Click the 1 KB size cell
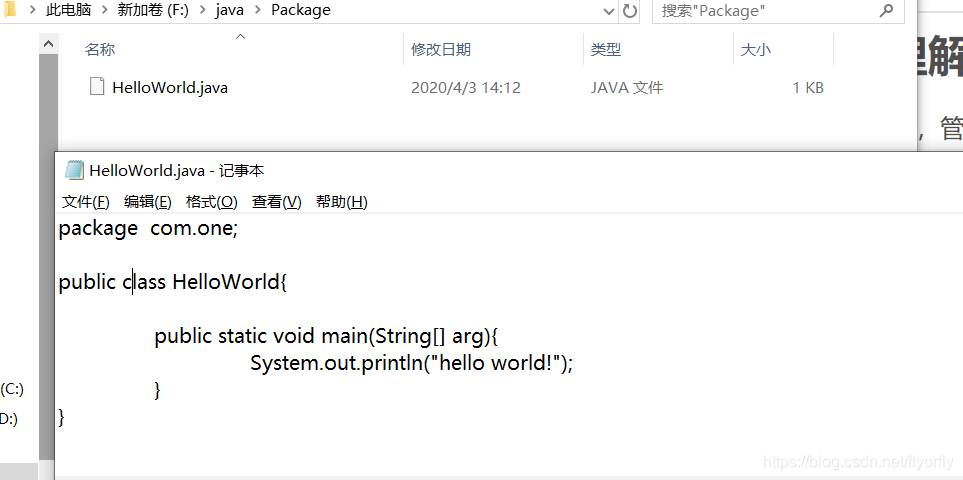Screen dimensions: 963x480 coord(808,88)
